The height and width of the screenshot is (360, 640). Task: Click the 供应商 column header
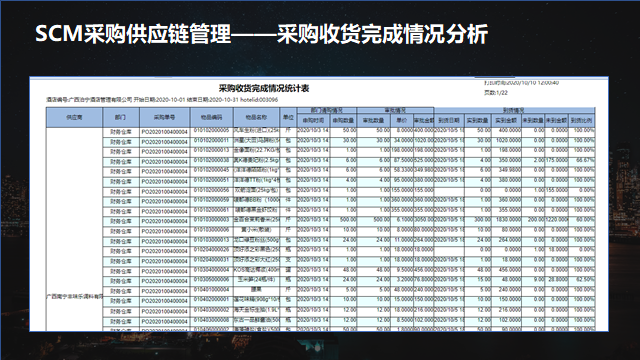pyautogui.click(x=74, y=118)
